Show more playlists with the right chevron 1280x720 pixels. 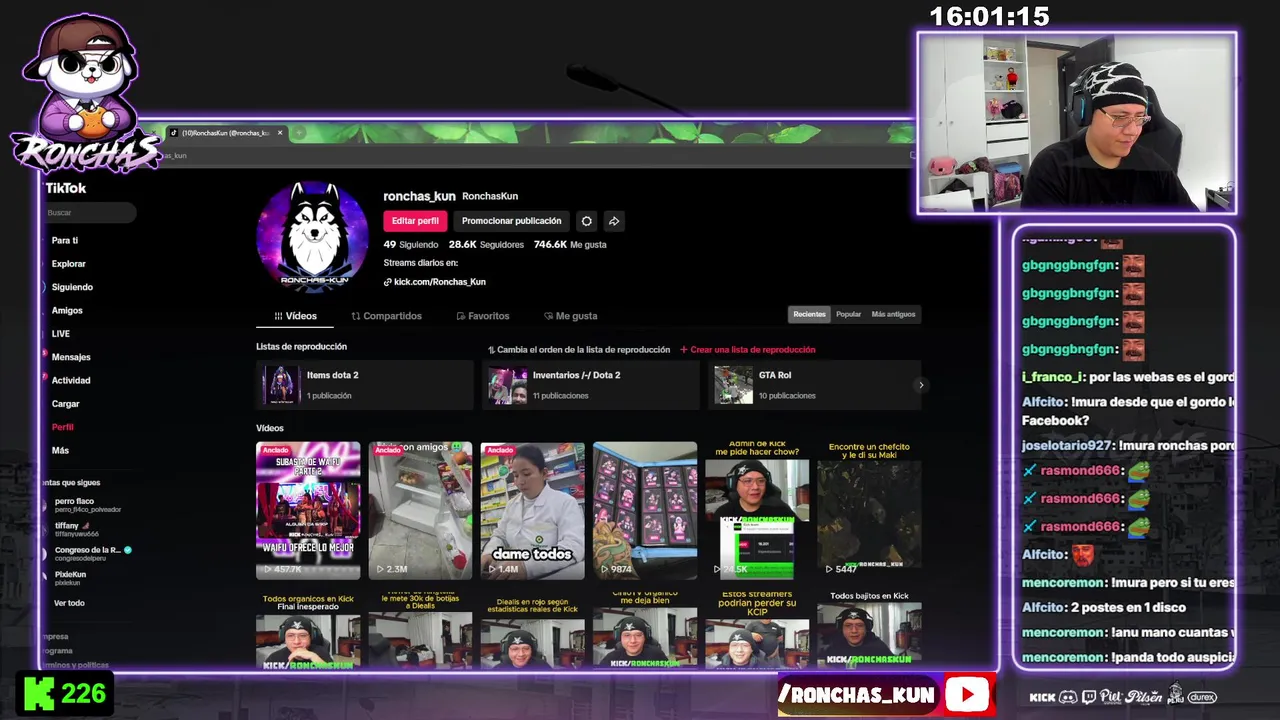coord(921,385)
